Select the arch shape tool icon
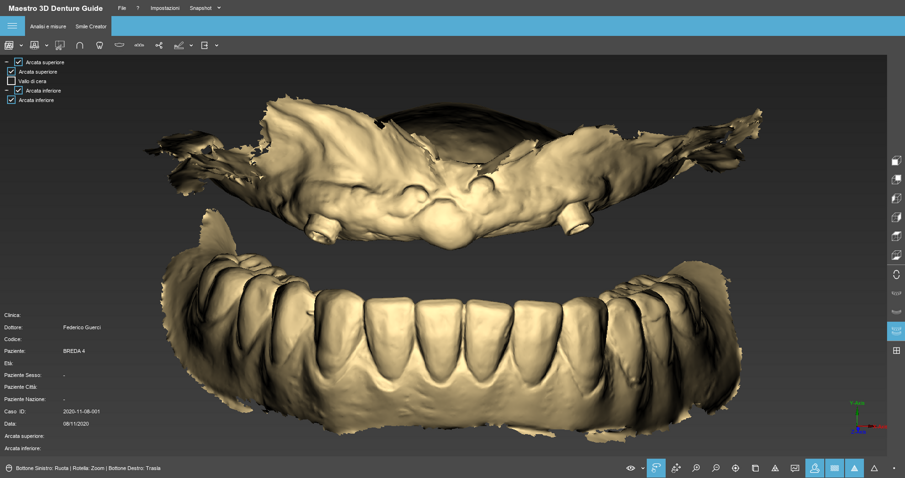 pyautogui.click(x=80, y=45)
